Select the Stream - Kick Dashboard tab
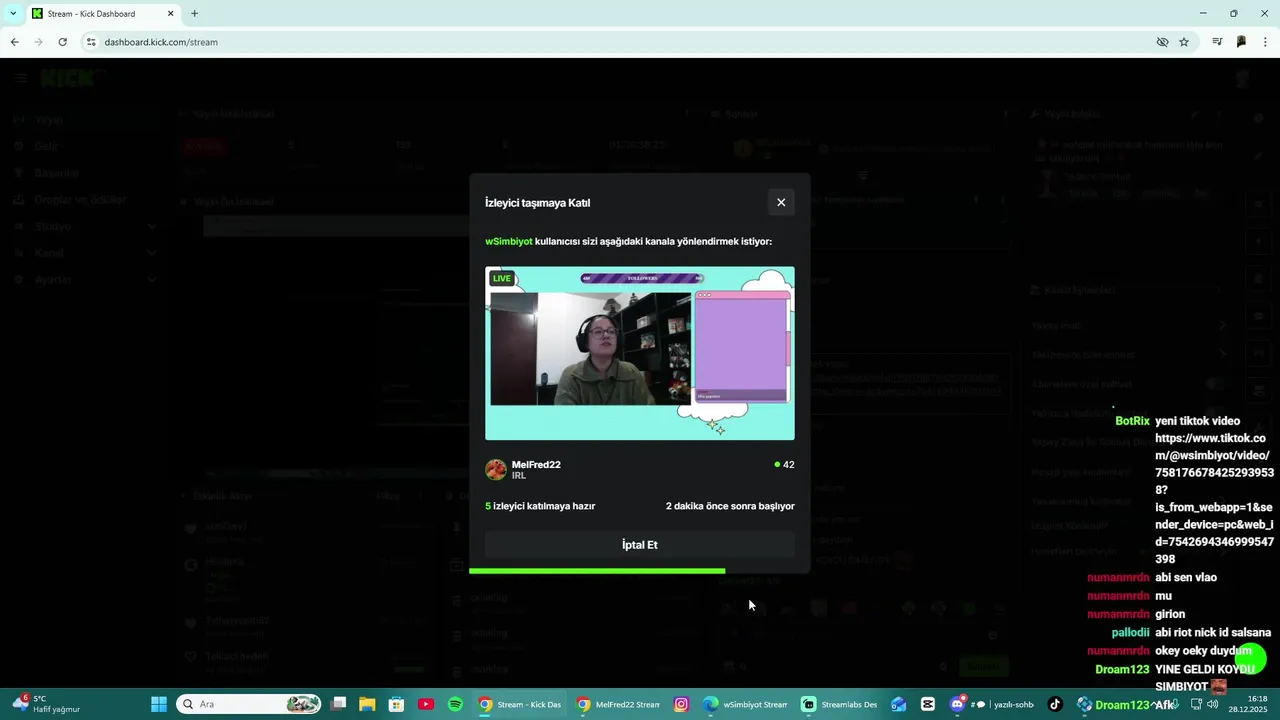 pyautogui.click(x=102, y=14)
